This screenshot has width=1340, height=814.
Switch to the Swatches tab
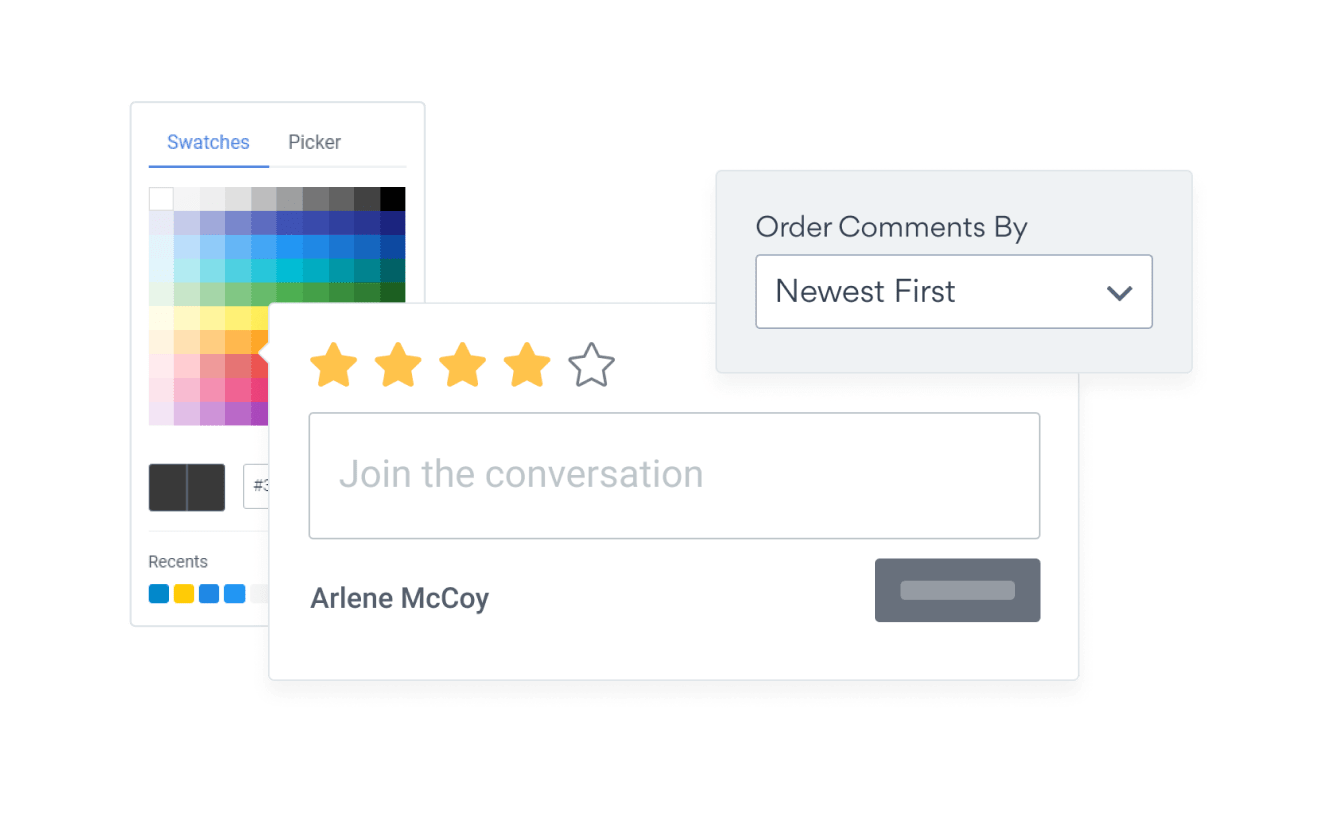(x=208, y=142)
